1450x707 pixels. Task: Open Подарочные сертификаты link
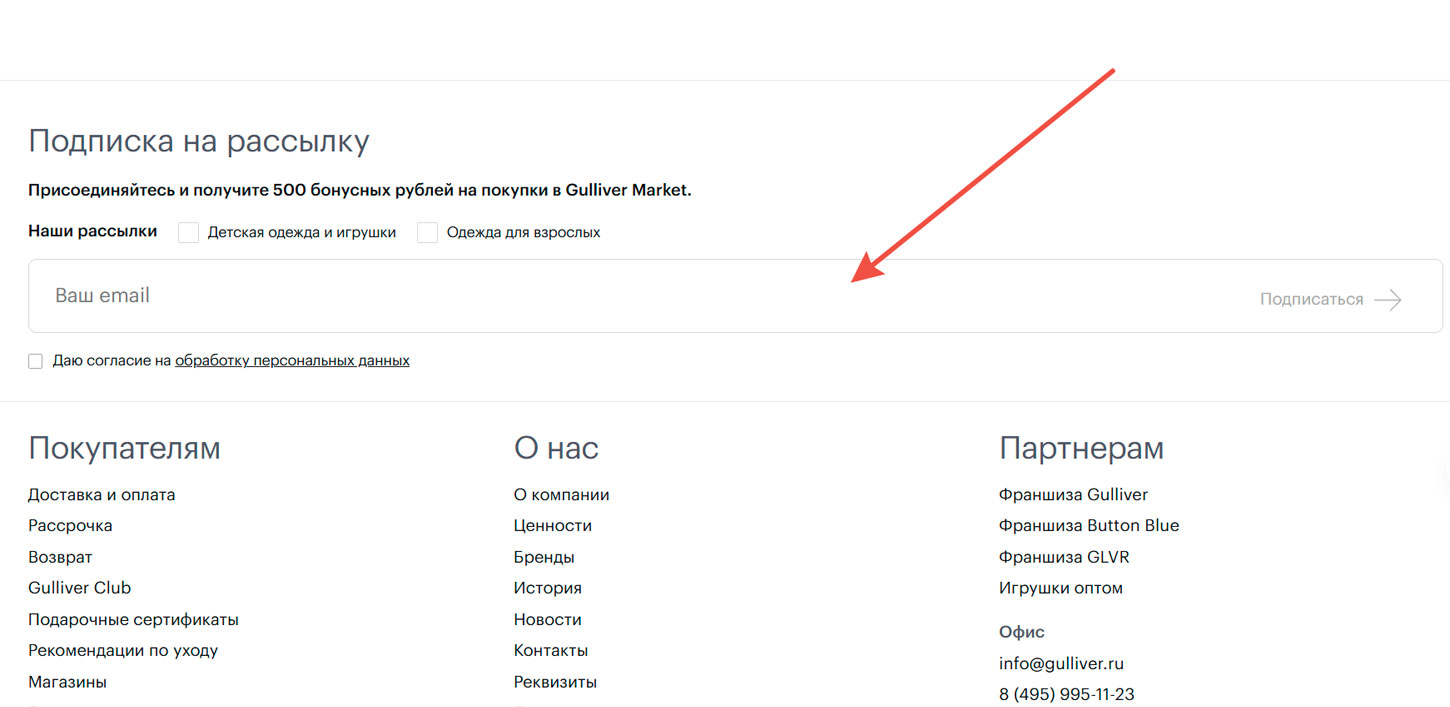coord(133,620)
